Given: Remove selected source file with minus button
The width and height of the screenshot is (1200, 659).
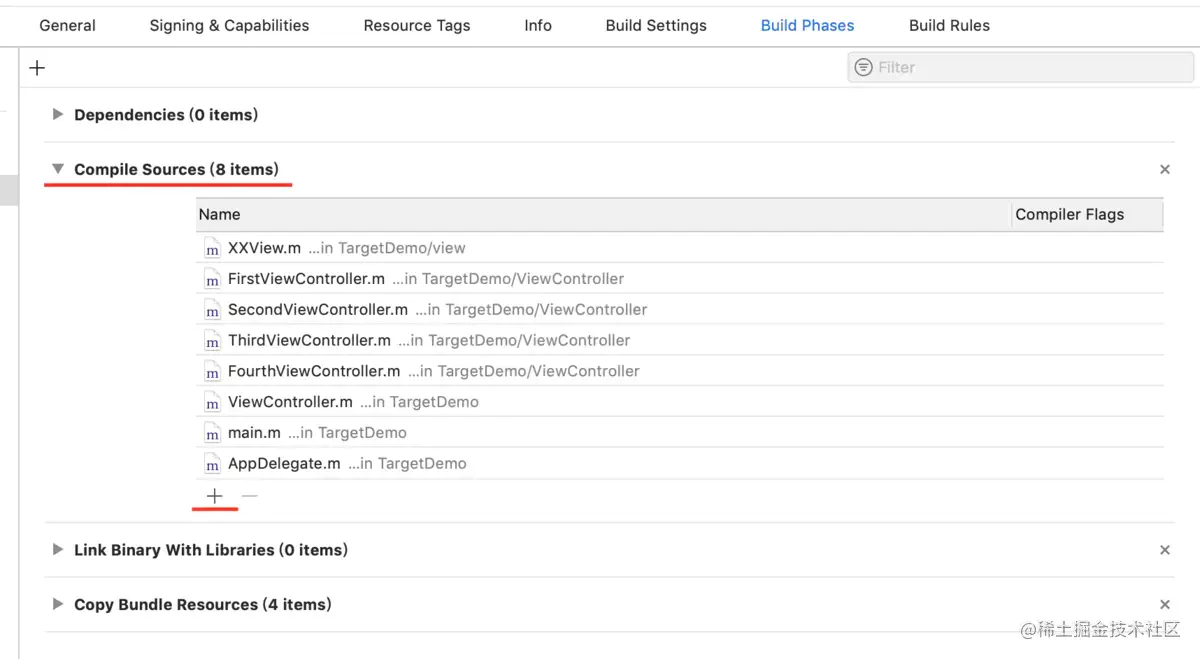Looking at the screenshot, I should click(x=250, y=495).
